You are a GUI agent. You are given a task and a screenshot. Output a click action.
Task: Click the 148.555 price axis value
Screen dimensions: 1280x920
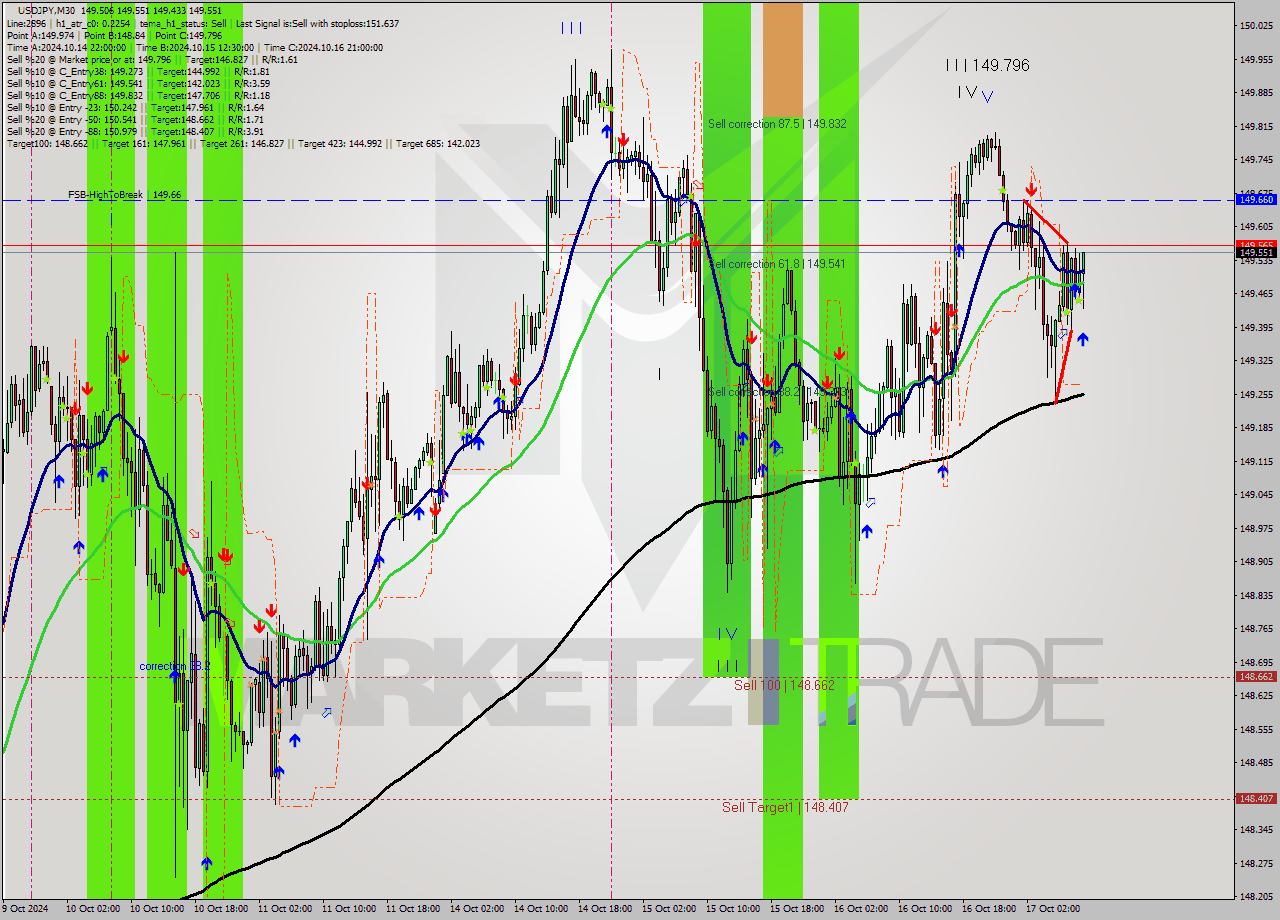point(1257,730)
